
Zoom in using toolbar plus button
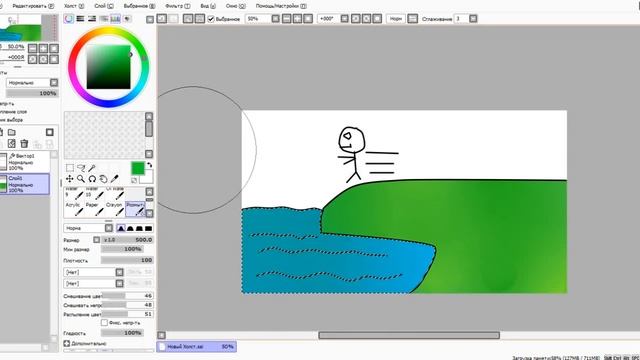coord(297,19)
